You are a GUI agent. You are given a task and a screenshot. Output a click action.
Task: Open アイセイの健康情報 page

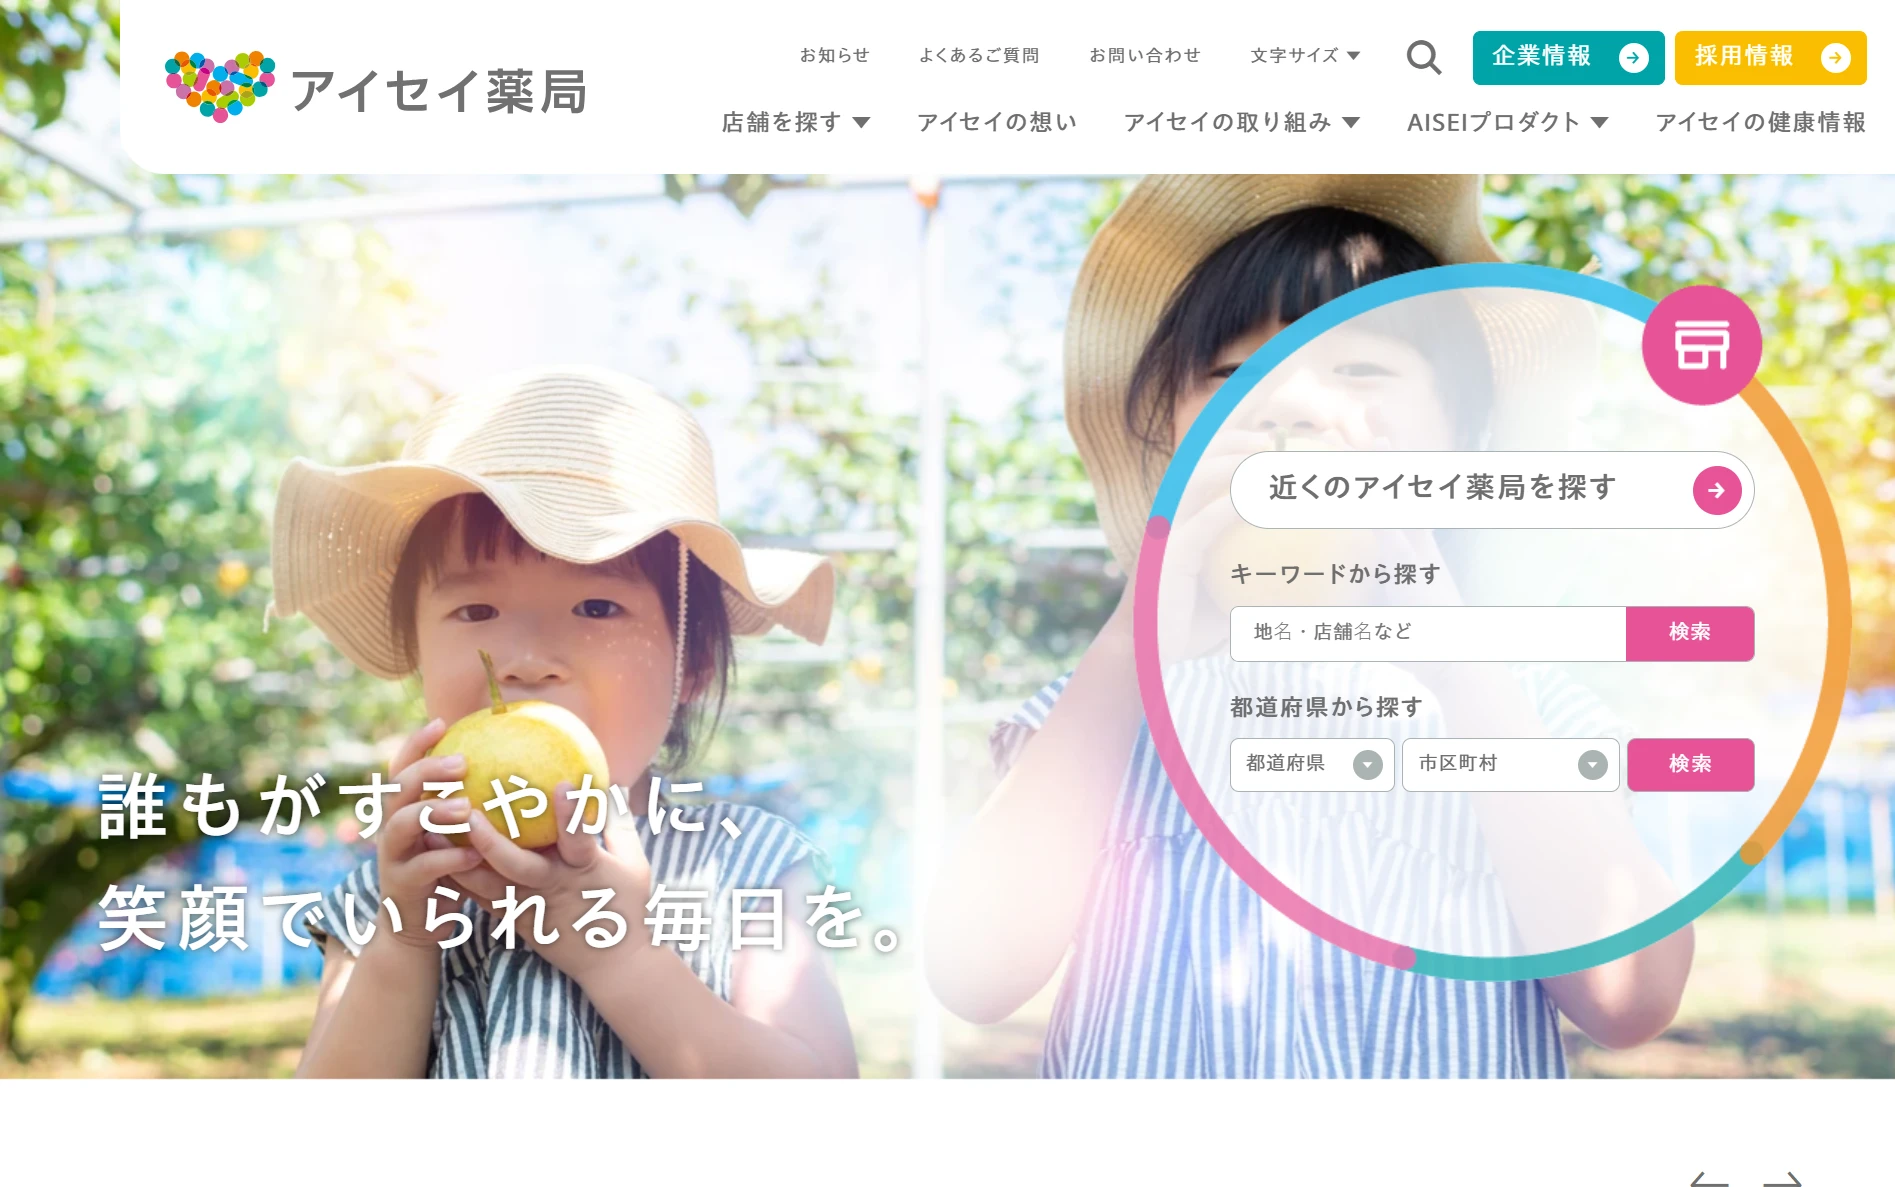click(x=1760, y=122)
